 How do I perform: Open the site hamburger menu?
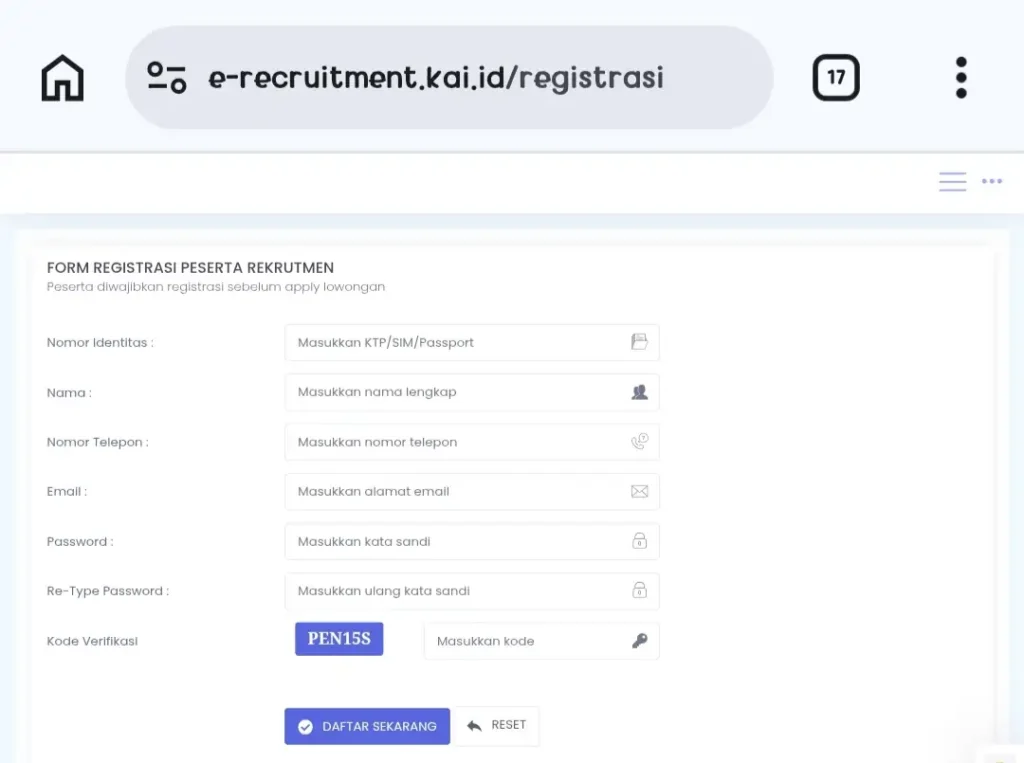tap(952, 182)
